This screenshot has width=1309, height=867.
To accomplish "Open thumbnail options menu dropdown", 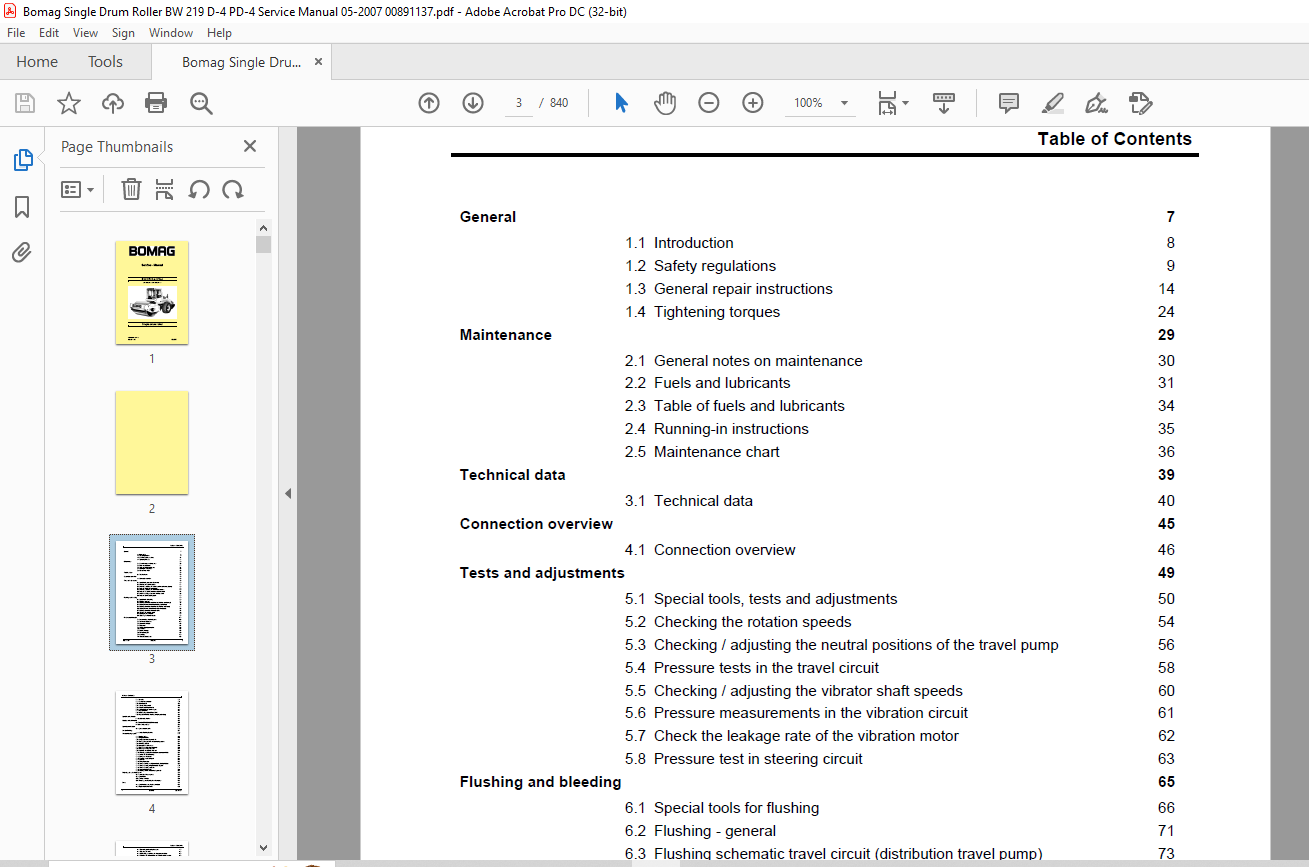I will pos(78,189).
